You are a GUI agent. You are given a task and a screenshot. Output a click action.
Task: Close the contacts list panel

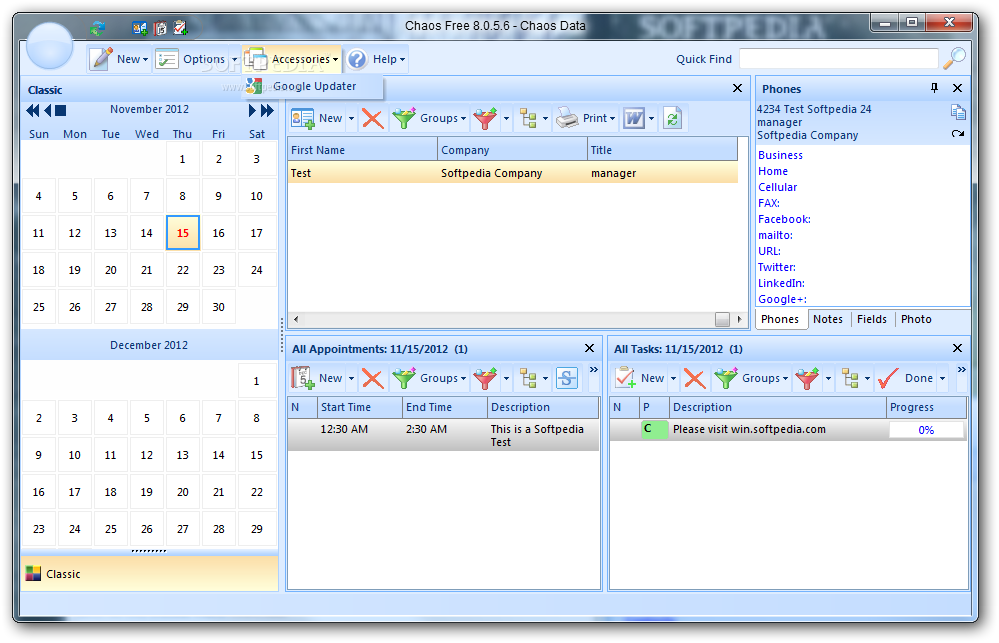737,88
